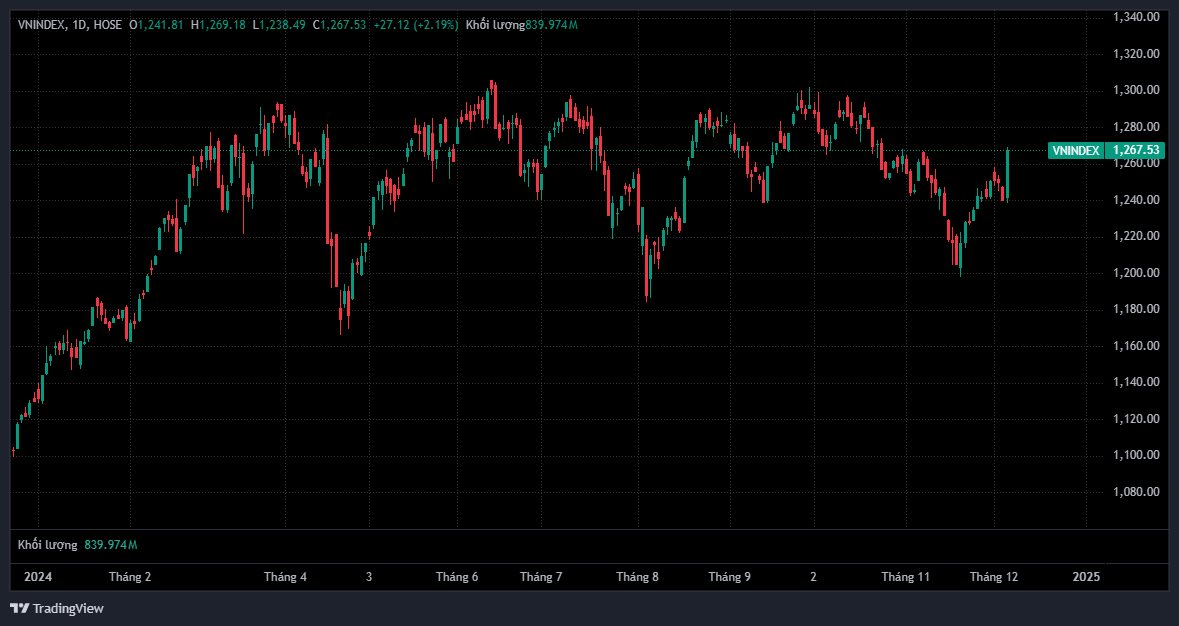The width and height of the screenshot is (1179, 626).
Task: Select the Khối lượng indicator in the volume pane
Action: 47,545
